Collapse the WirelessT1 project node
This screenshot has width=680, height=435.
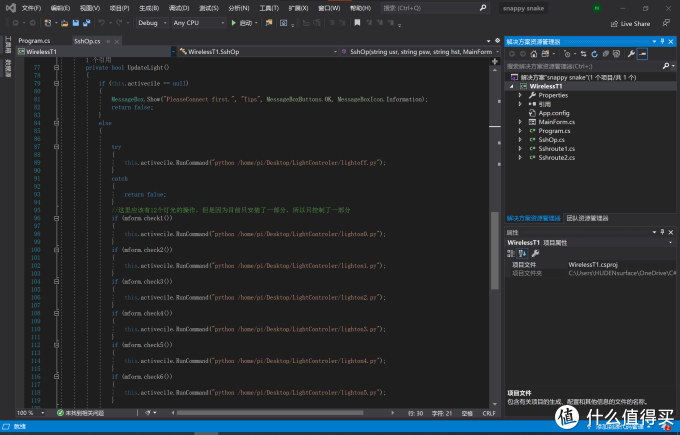click(x=511, y=86)
